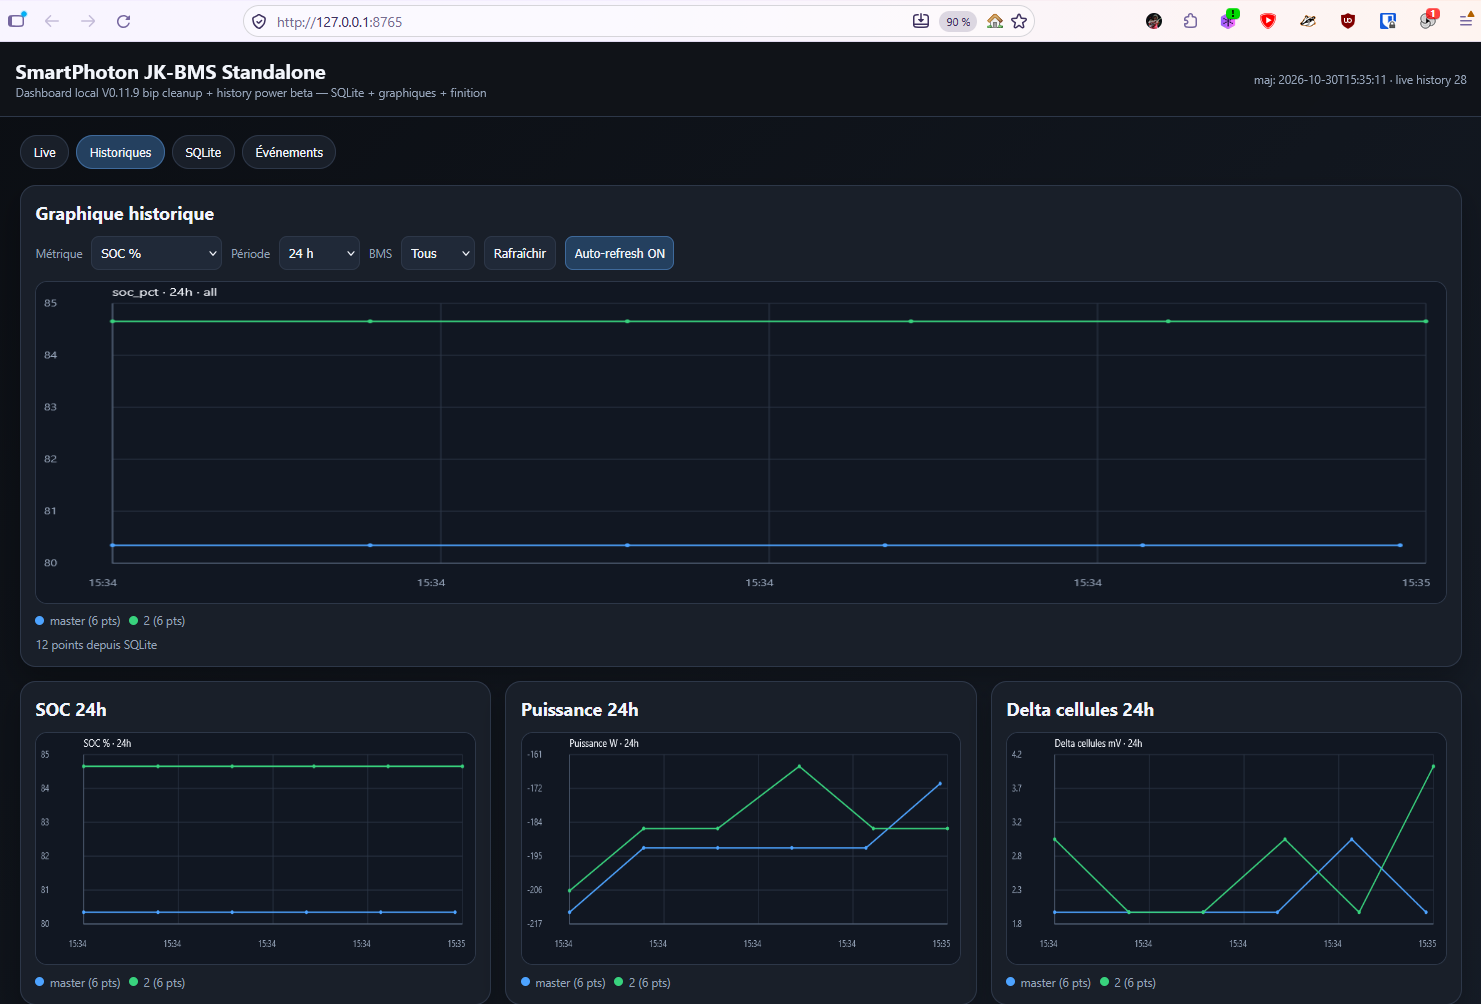Click the '12 points depuis SQLite' text
Viewport: 1481px width, 1004px height.
point(96,645)
